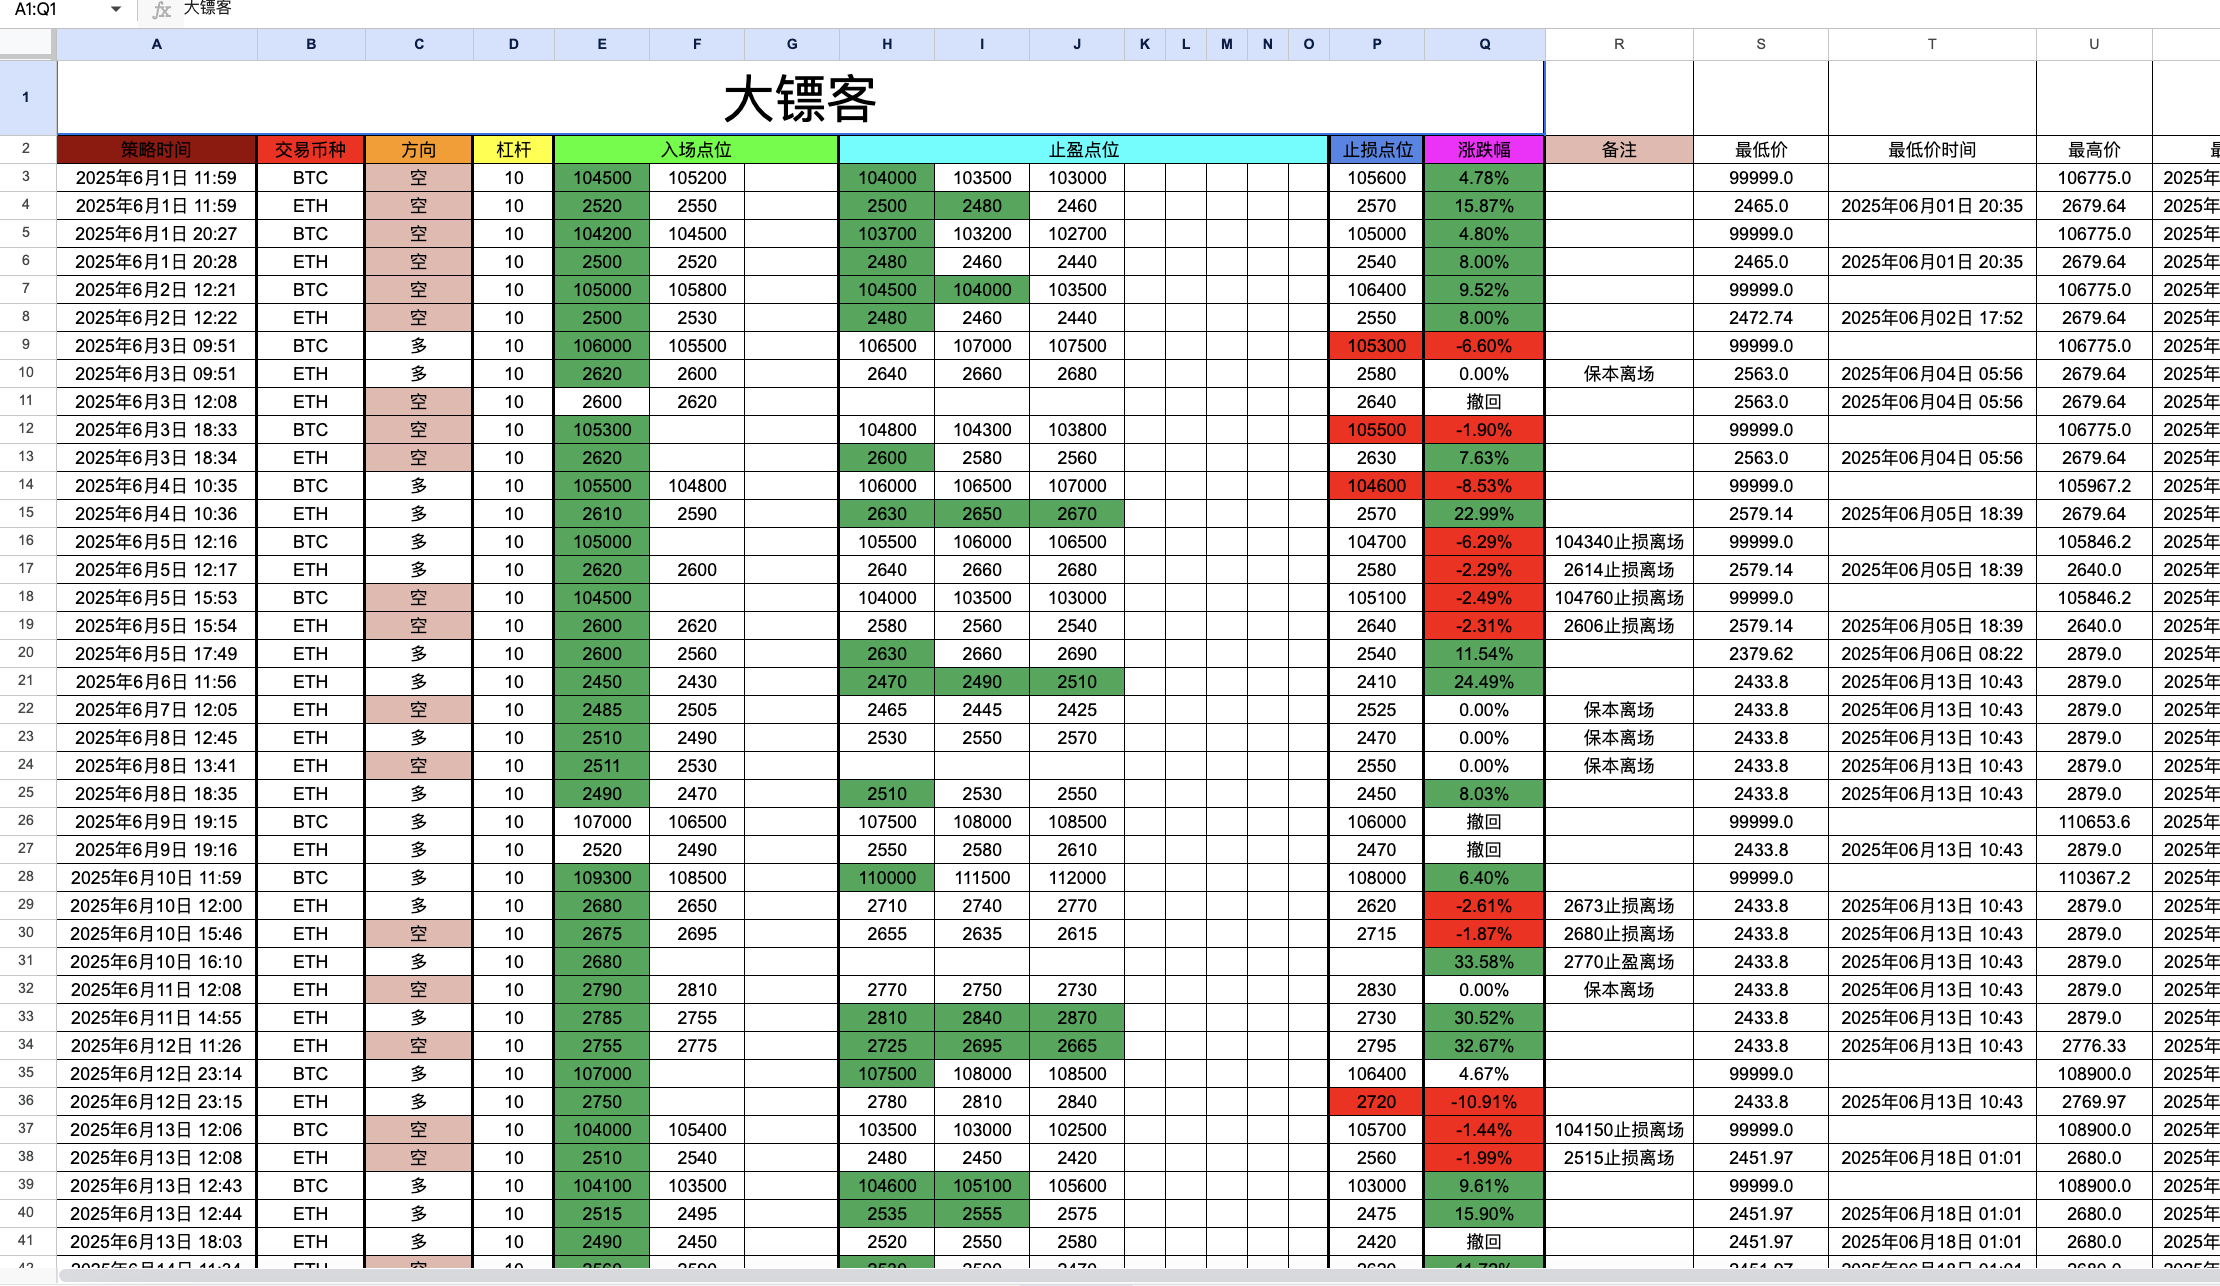This screenshot has width=2220, height=1286.
Task: Select column Q header
Action: 1484,44
